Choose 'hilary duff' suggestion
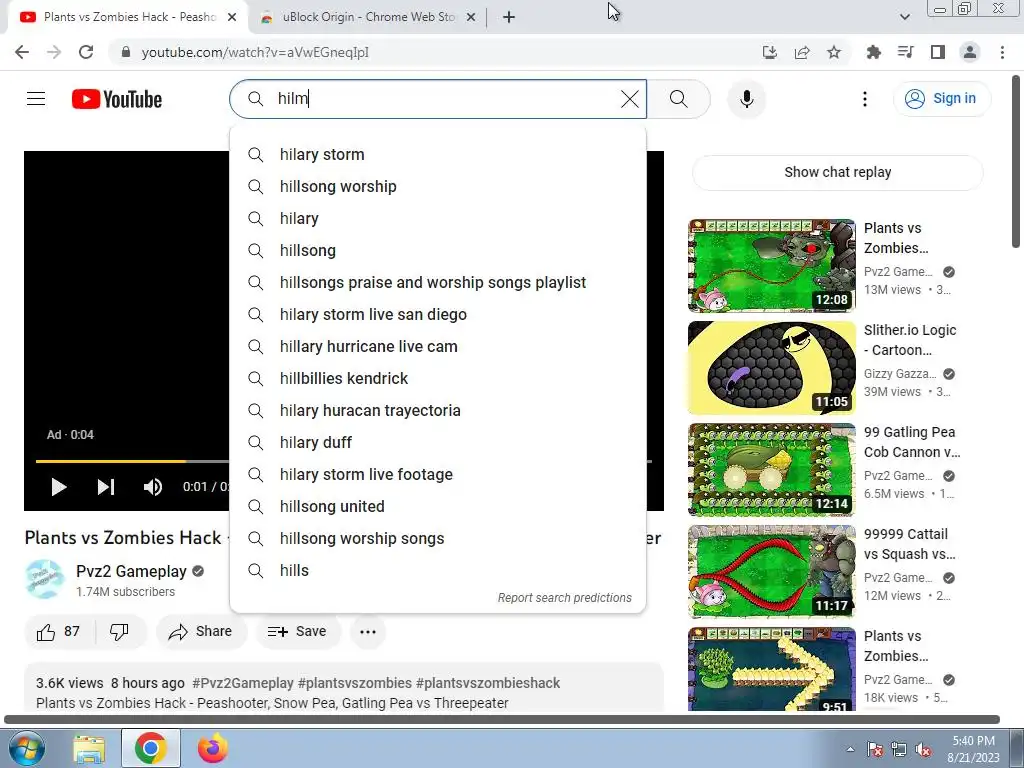The image size is (1024, 768). coord(438,442)
